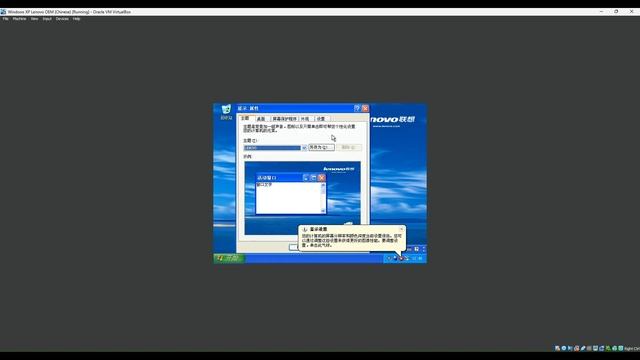Open the VirtualBox View menu
640x360 pixels.
[x=34, y=19]
